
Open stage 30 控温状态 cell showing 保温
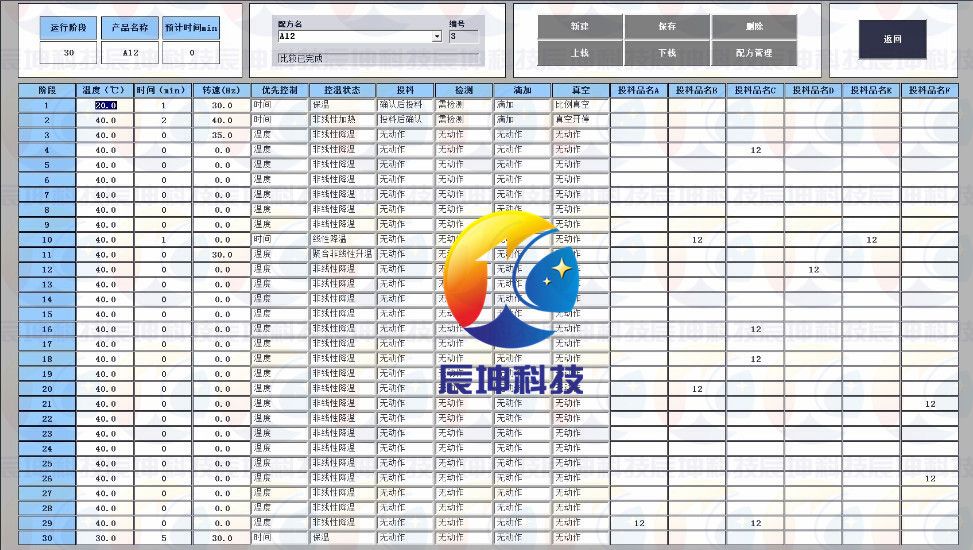coord(343,538)
